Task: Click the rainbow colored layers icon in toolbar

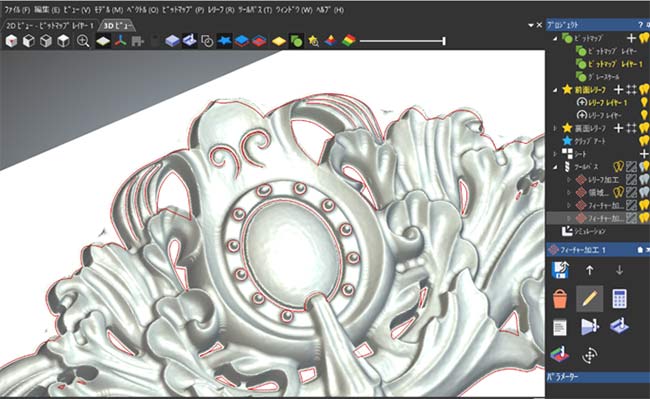Action: (349, 41)
